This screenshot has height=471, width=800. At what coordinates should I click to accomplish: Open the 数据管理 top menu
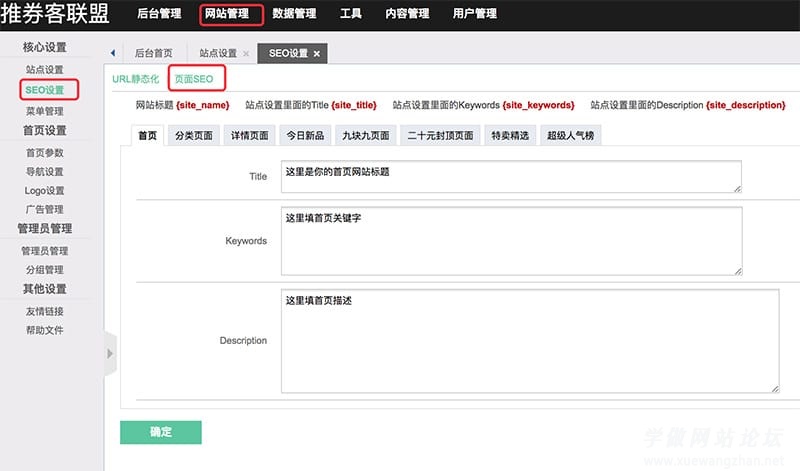tap(294, 14)
